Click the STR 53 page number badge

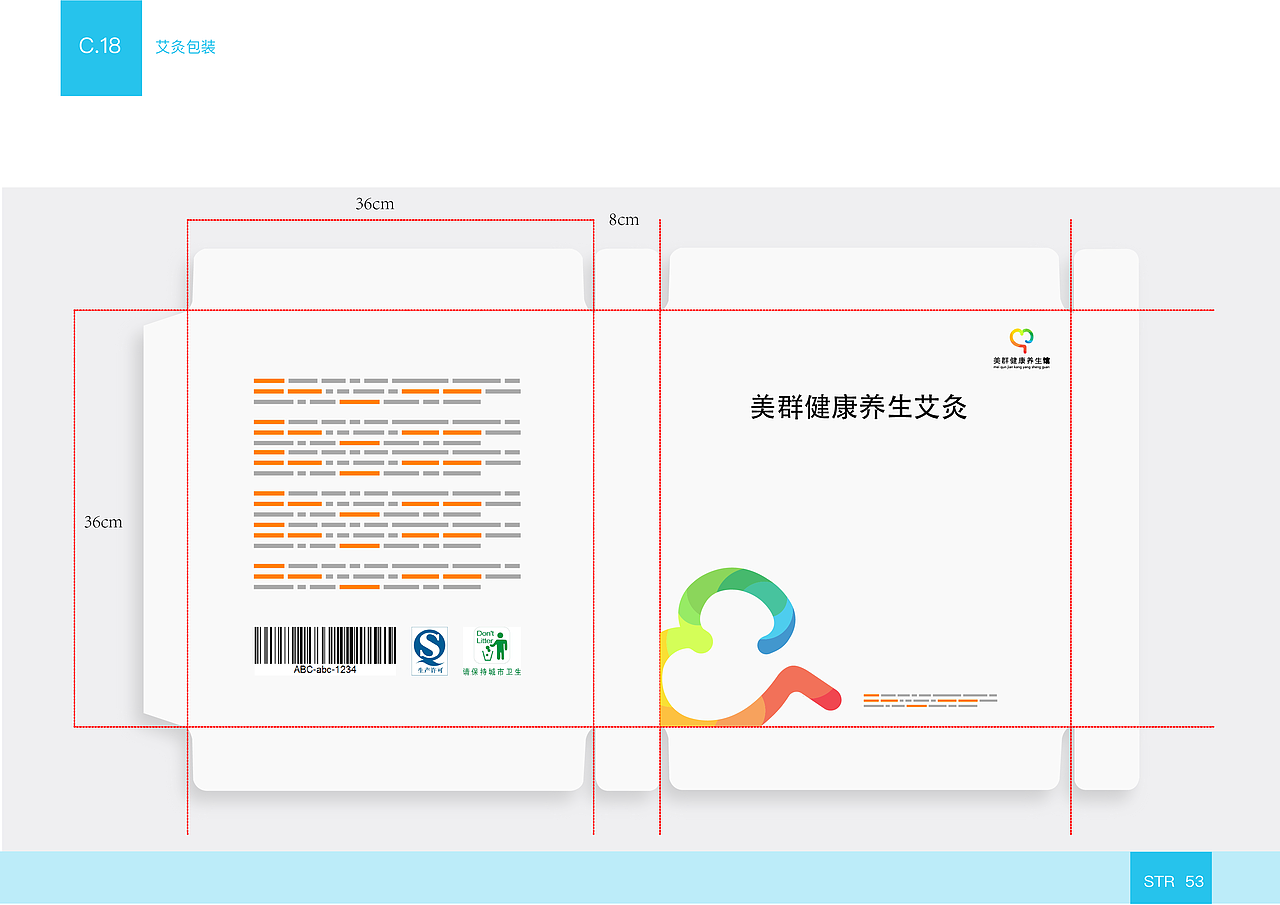(x=1171, y=879)
